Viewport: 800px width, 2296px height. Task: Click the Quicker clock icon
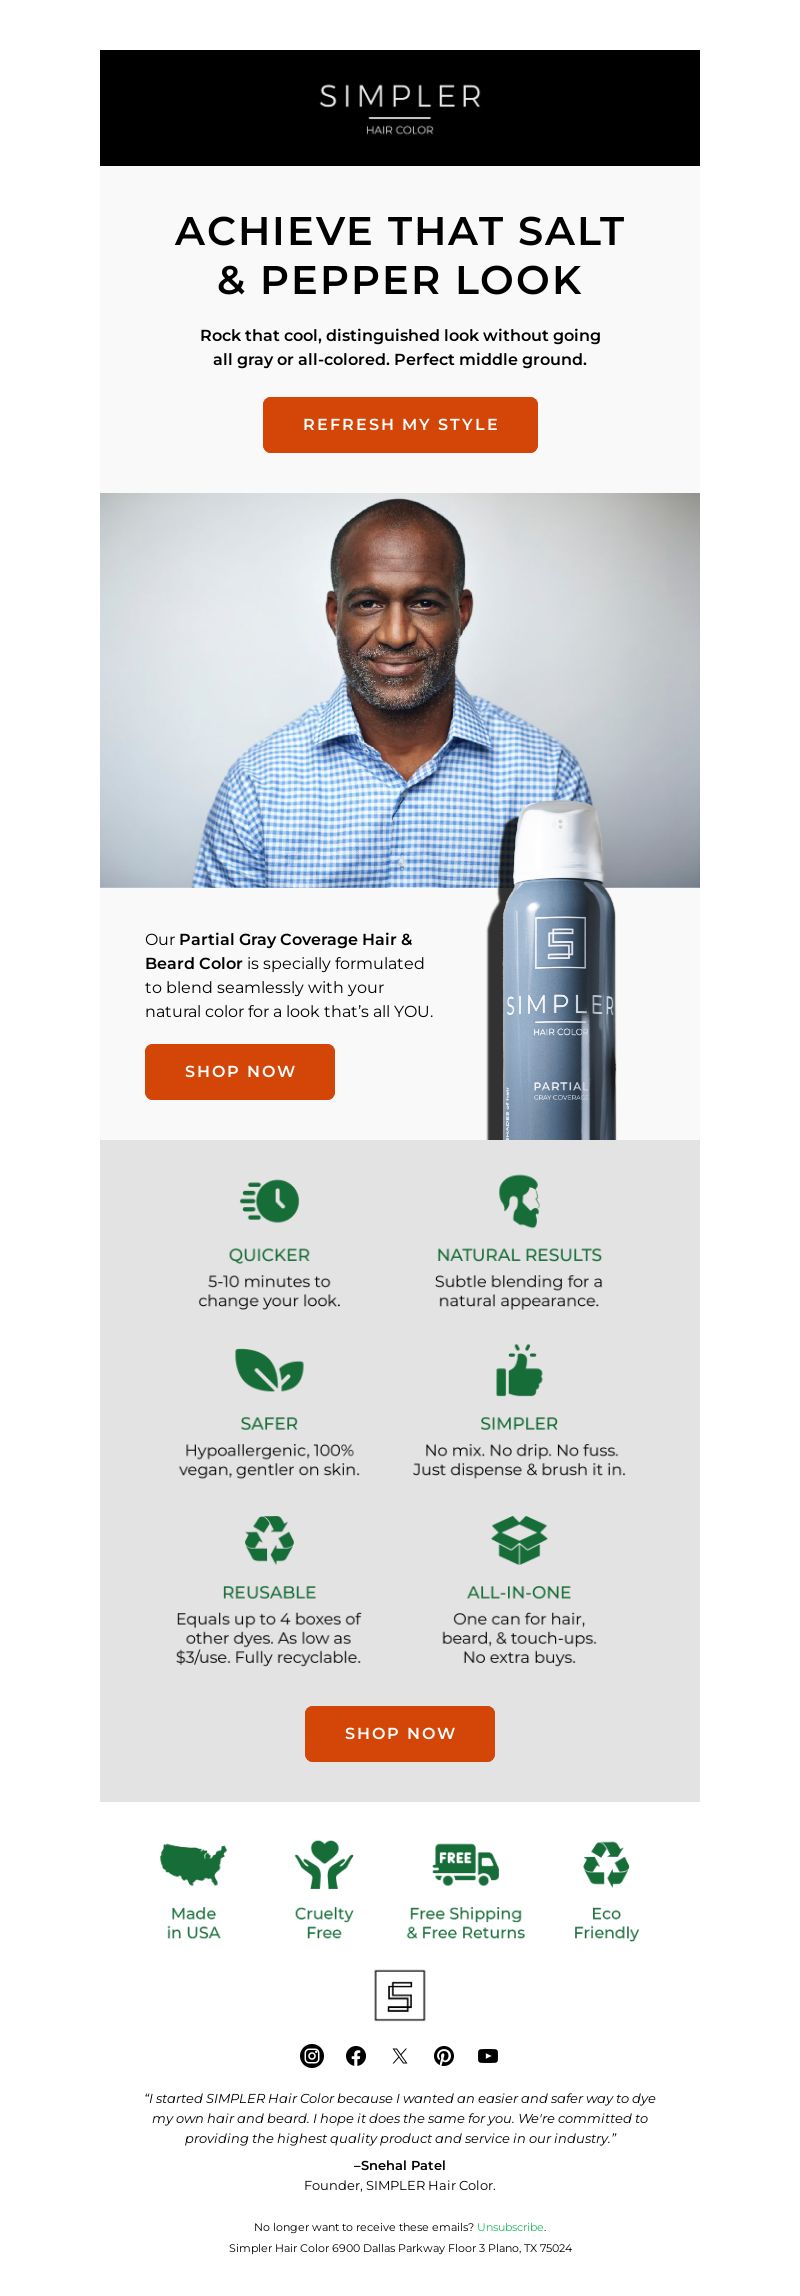(x=270, y=1200)
